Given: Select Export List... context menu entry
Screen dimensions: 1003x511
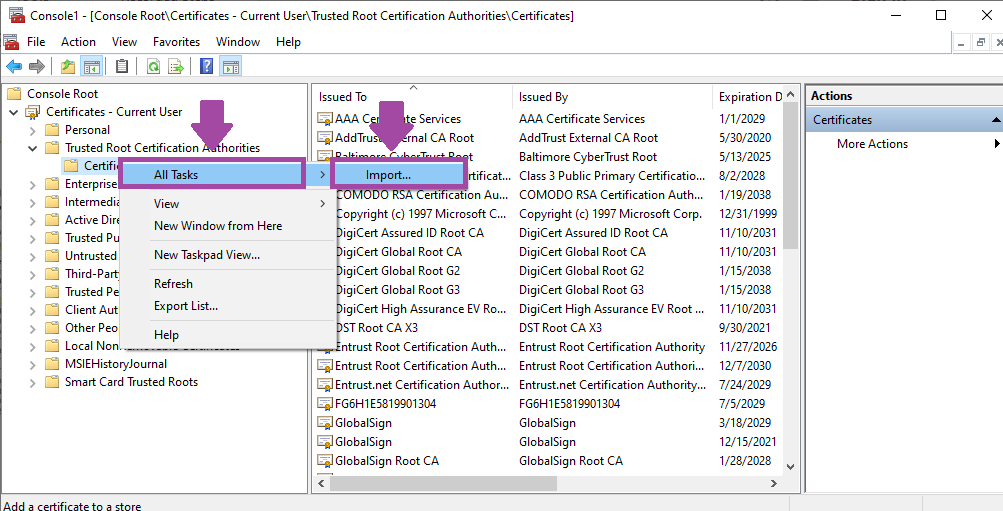Looking at the screenshot, I should (186, 306).
